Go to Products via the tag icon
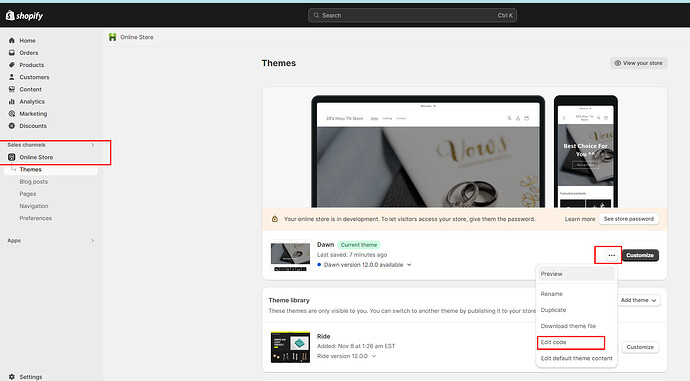Viewport: 690px width, 381px height. [x=11, y=65]
